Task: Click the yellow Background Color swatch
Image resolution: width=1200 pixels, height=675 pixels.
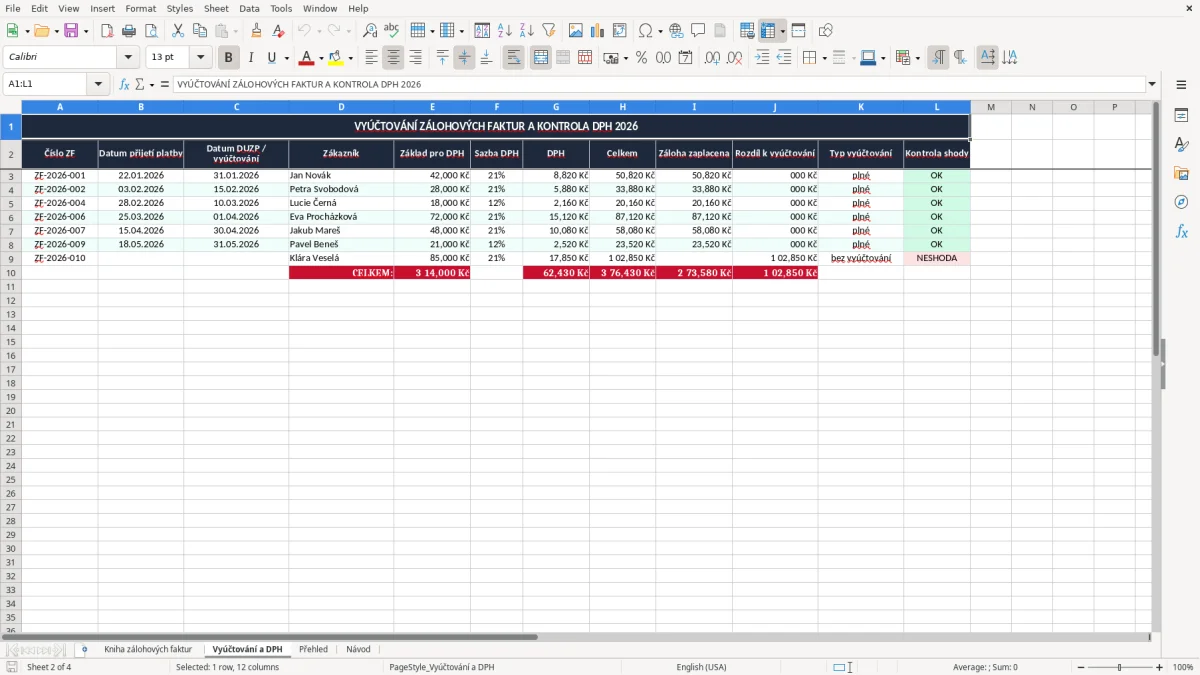Action: click(x=335, y=58)
